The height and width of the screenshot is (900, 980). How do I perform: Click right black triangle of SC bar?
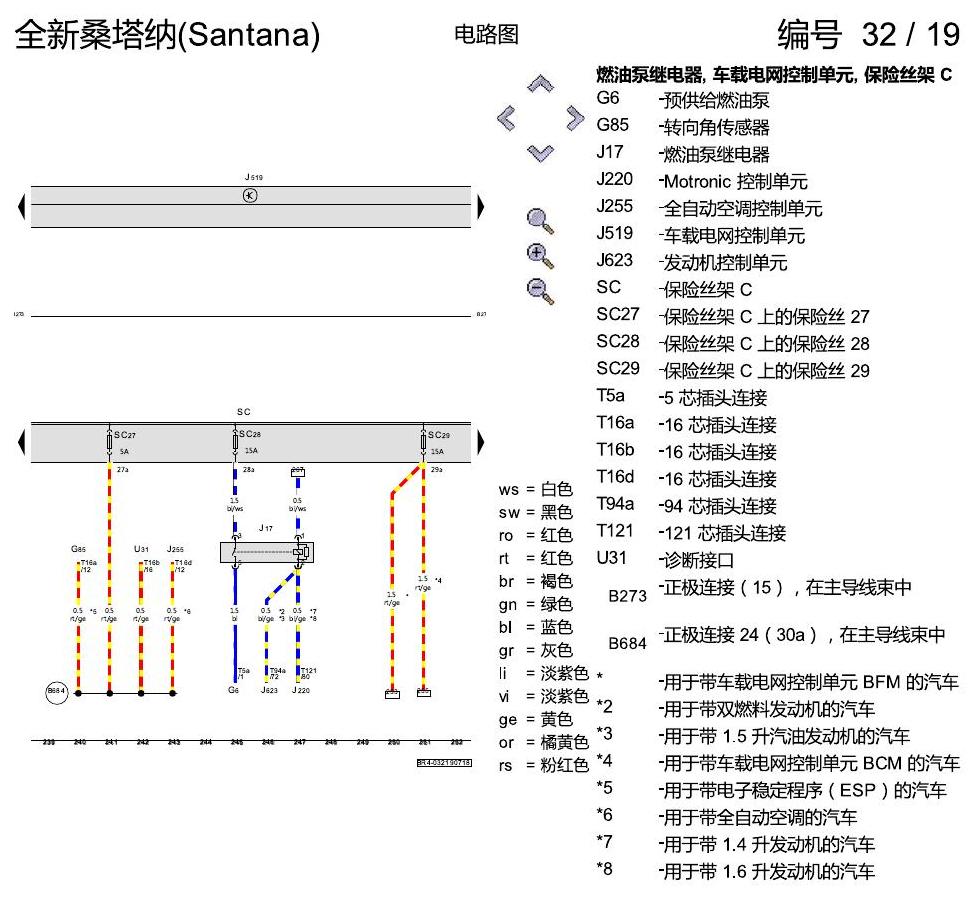point(480,442)
